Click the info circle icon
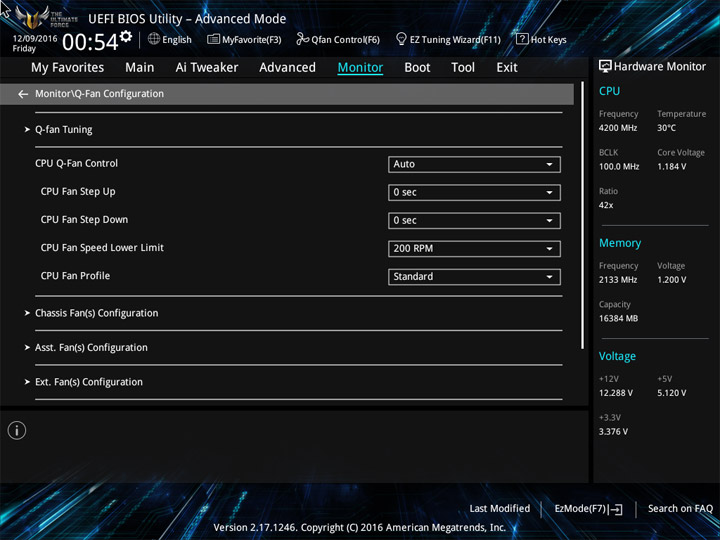The width and height of the screenshot is (720, 540). (17, 430)
